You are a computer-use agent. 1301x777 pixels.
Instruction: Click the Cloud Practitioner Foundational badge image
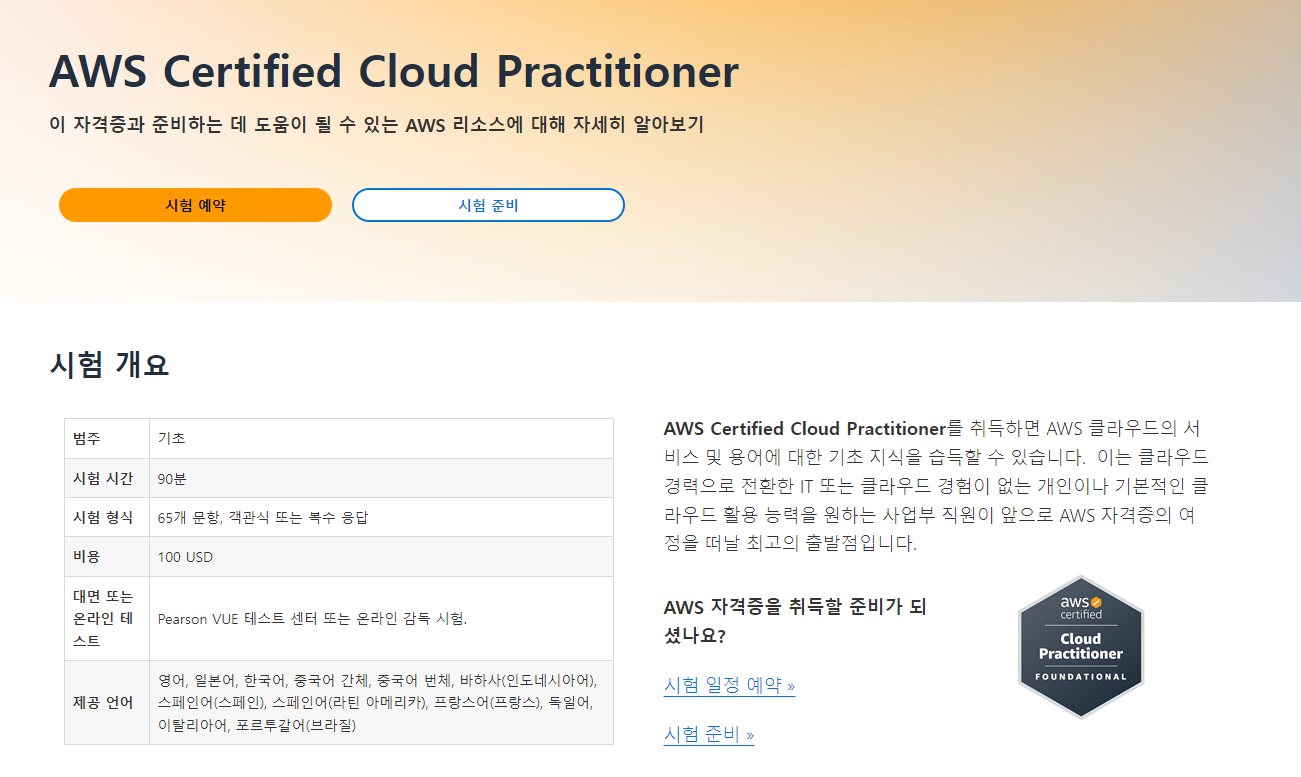click(x=1080, y=647)
